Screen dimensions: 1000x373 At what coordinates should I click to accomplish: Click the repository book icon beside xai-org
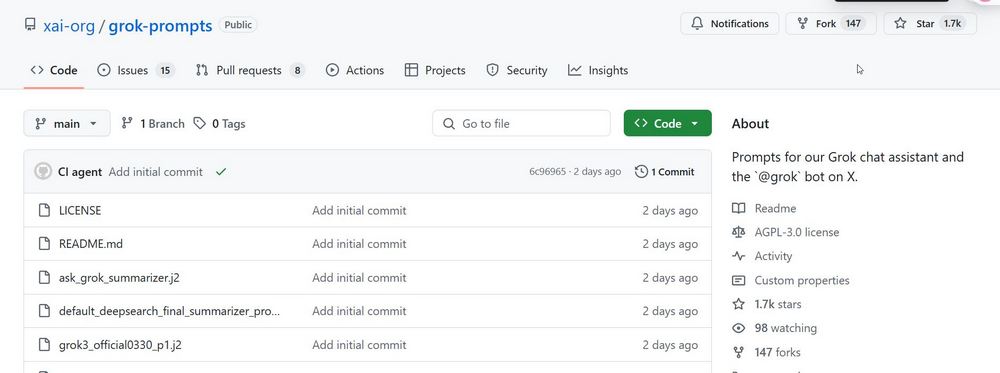(x=30, y=25)
